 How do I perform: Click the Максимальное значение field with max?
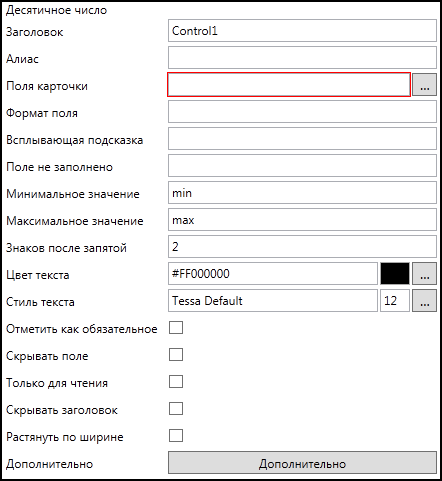click(302, 220)
